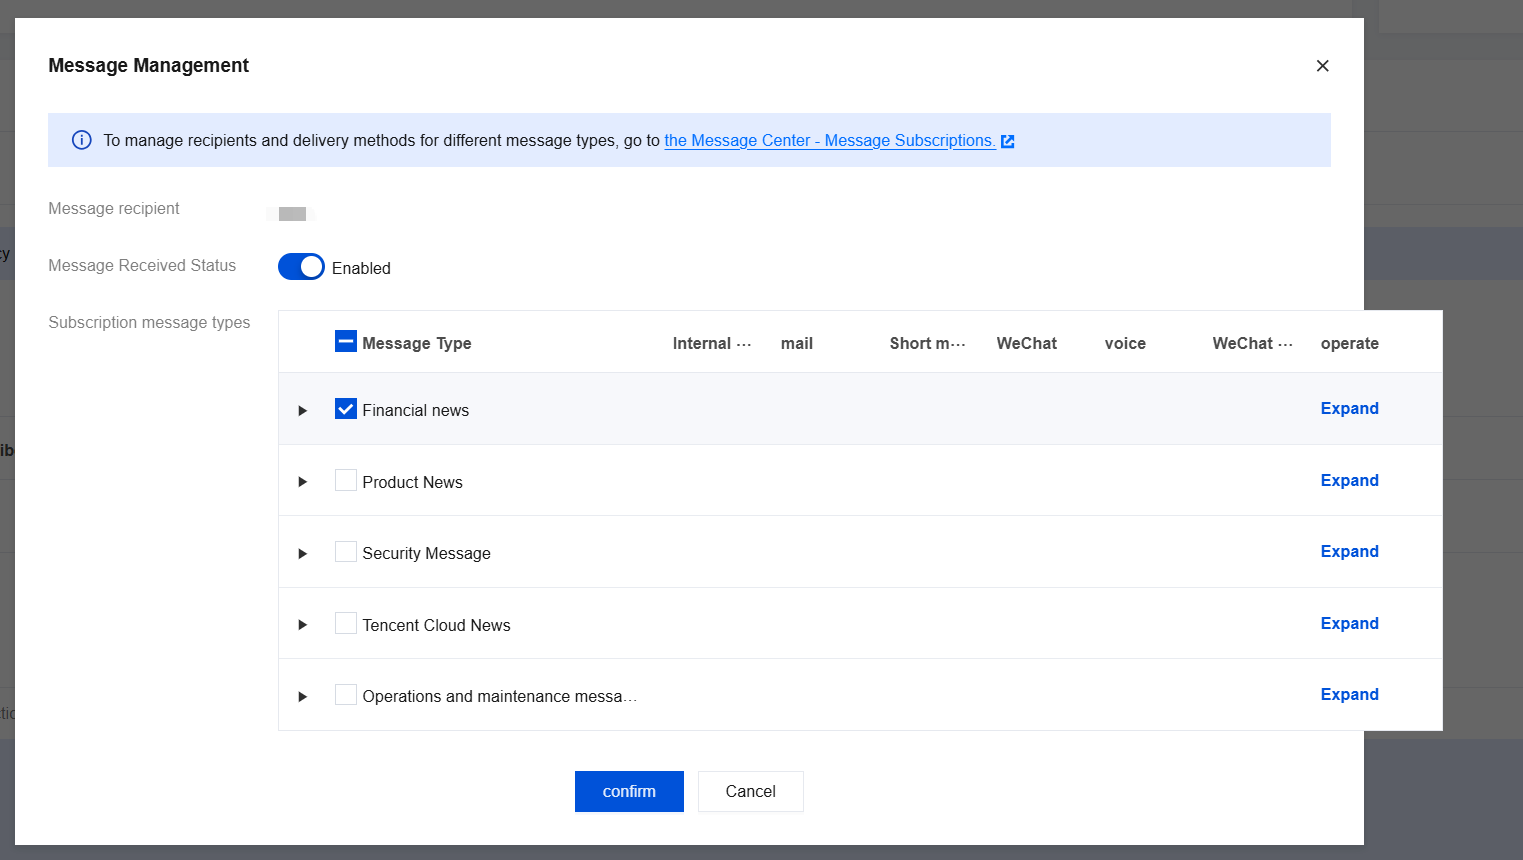Screen dimensions: 1523x860
Task: Unfold the Security Message row triangle
Action: coord(302,554)
